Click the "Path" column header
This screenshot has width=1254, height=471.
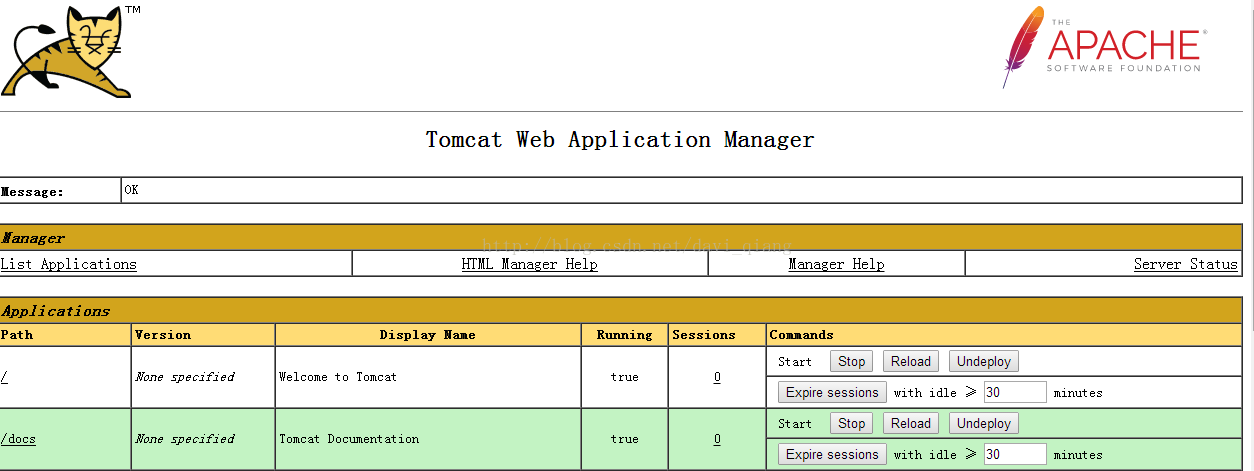click(x=17, y=335)
